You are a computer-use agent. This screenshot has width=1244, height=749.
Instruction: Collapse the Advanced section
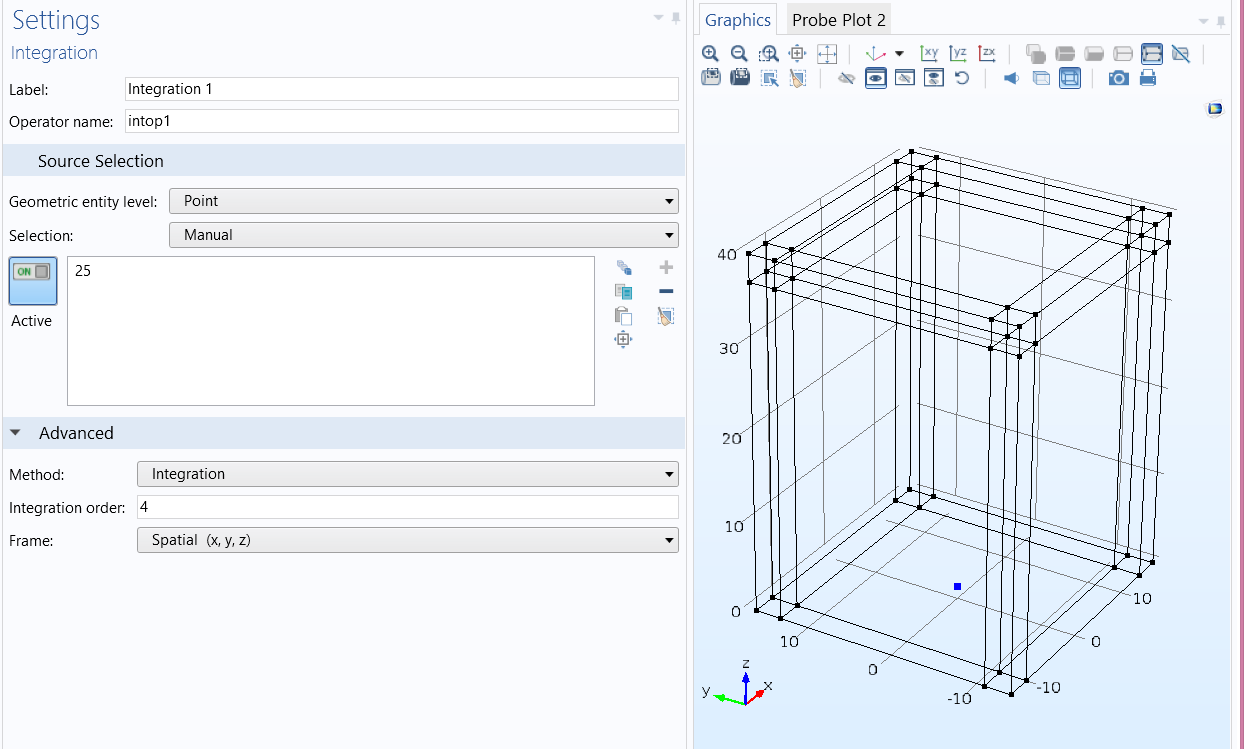tap(15, 433)
